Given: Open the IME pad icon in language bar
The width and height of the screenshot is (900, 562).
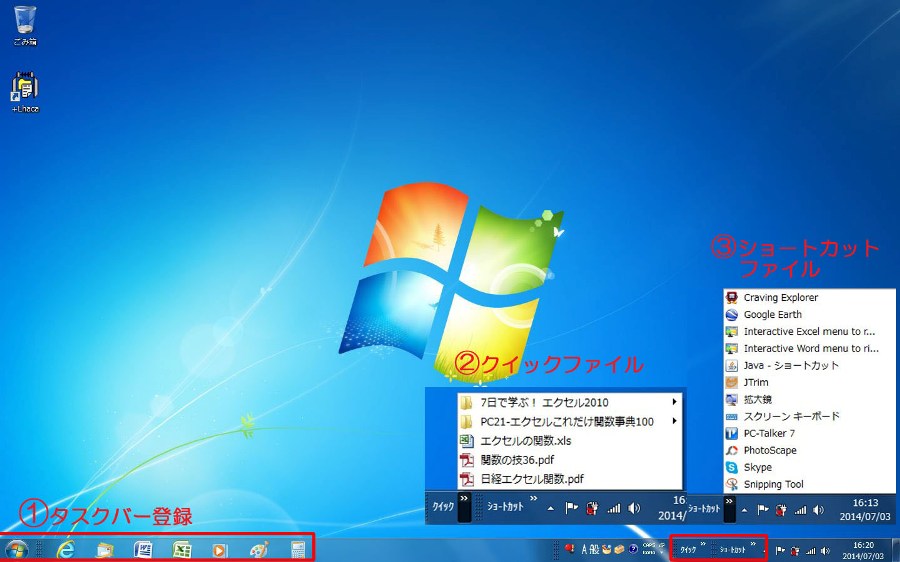Looking at the screenshot, I should pos(607,550).
